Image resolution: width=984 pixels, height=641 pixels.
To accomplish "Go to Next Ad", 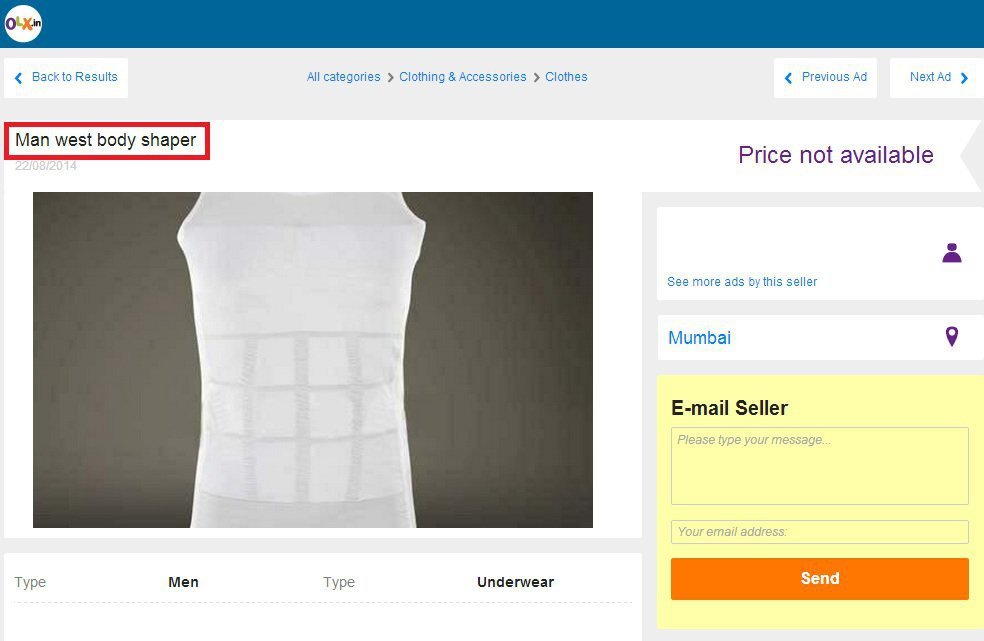I will tap(937, 77).
